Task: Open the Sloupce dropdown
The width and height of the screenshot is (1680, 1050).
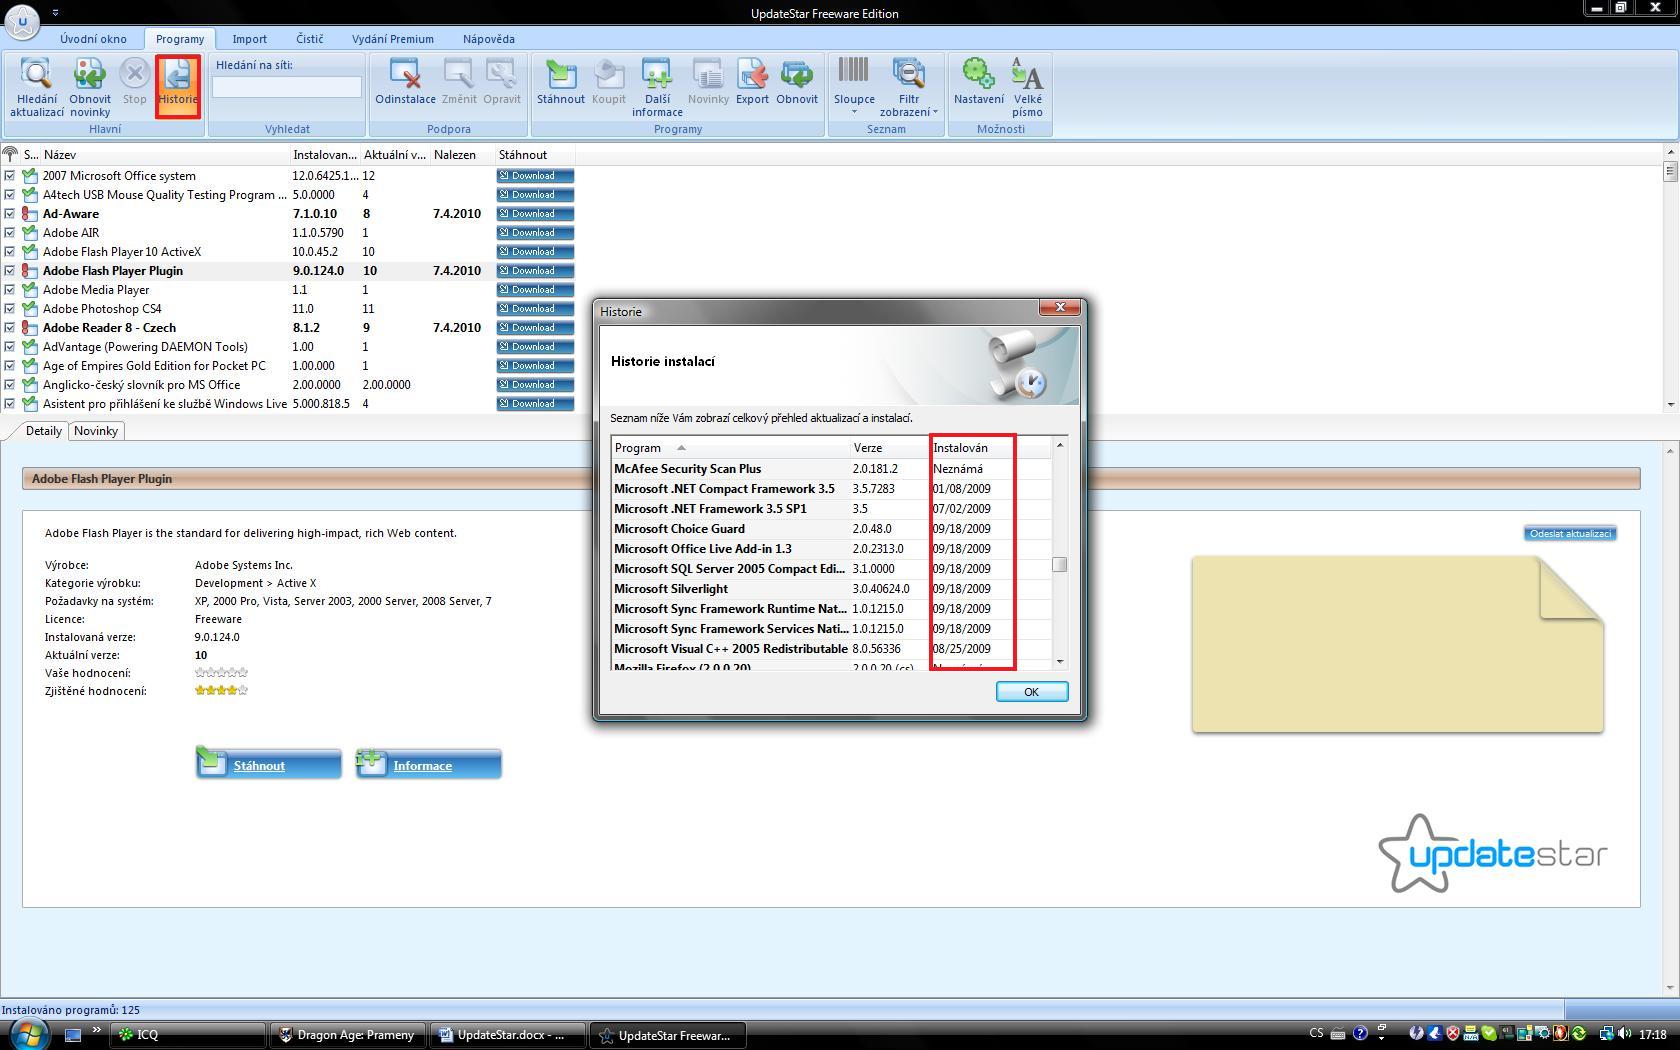Action: [x=854, y=86]
